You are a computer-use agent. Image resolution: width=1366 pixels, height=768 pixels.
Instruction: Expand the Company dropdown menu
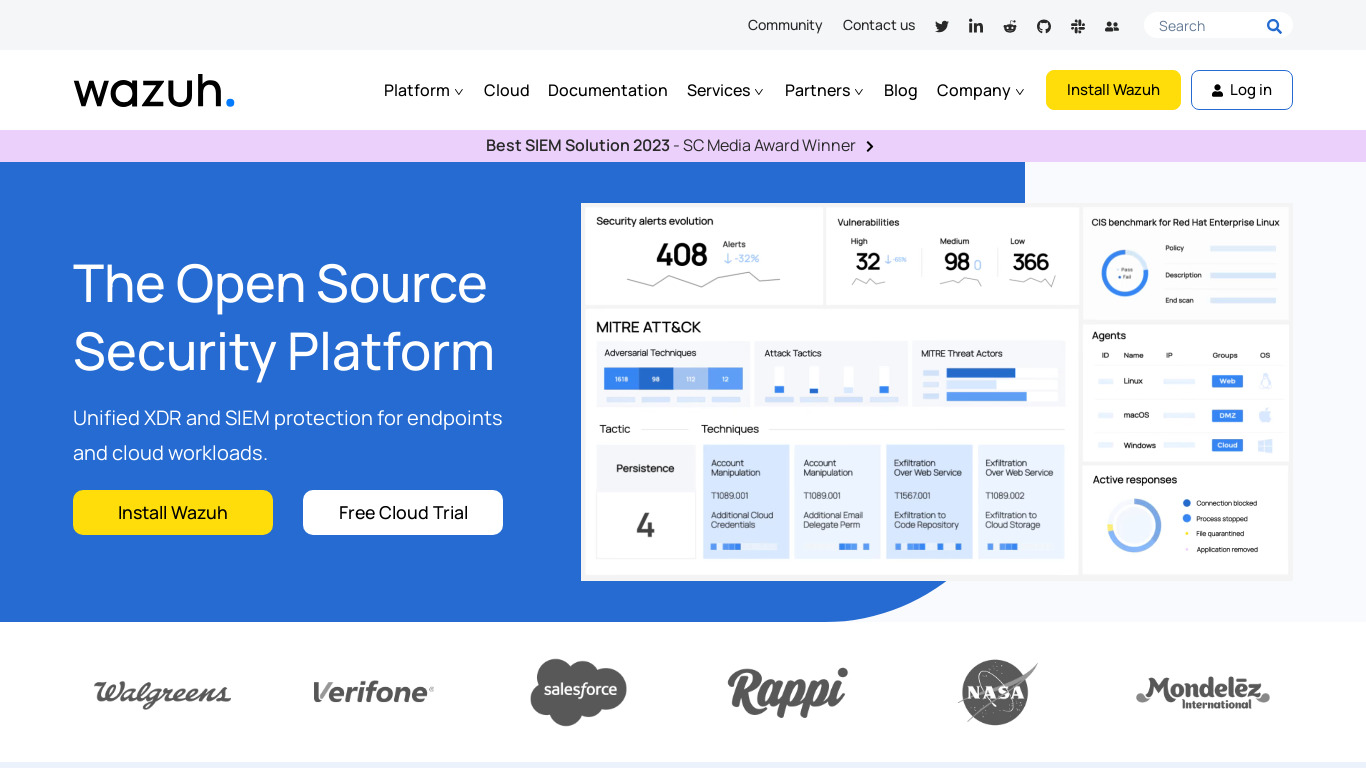click(x=980, y=91)
